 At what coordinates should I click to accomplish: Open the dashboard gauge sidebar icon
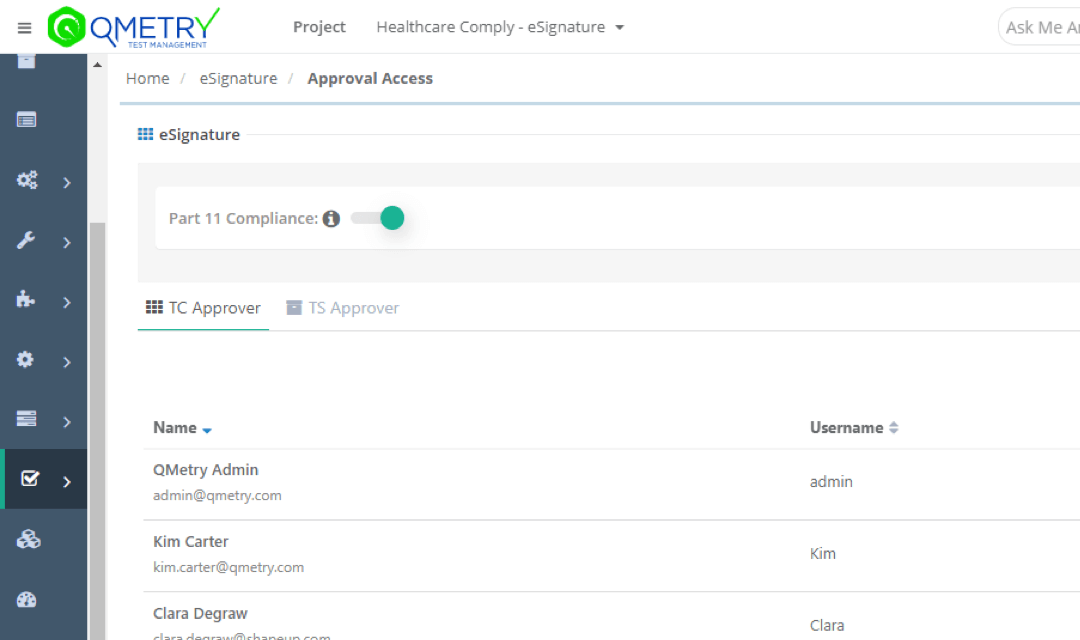coord(26,599)
